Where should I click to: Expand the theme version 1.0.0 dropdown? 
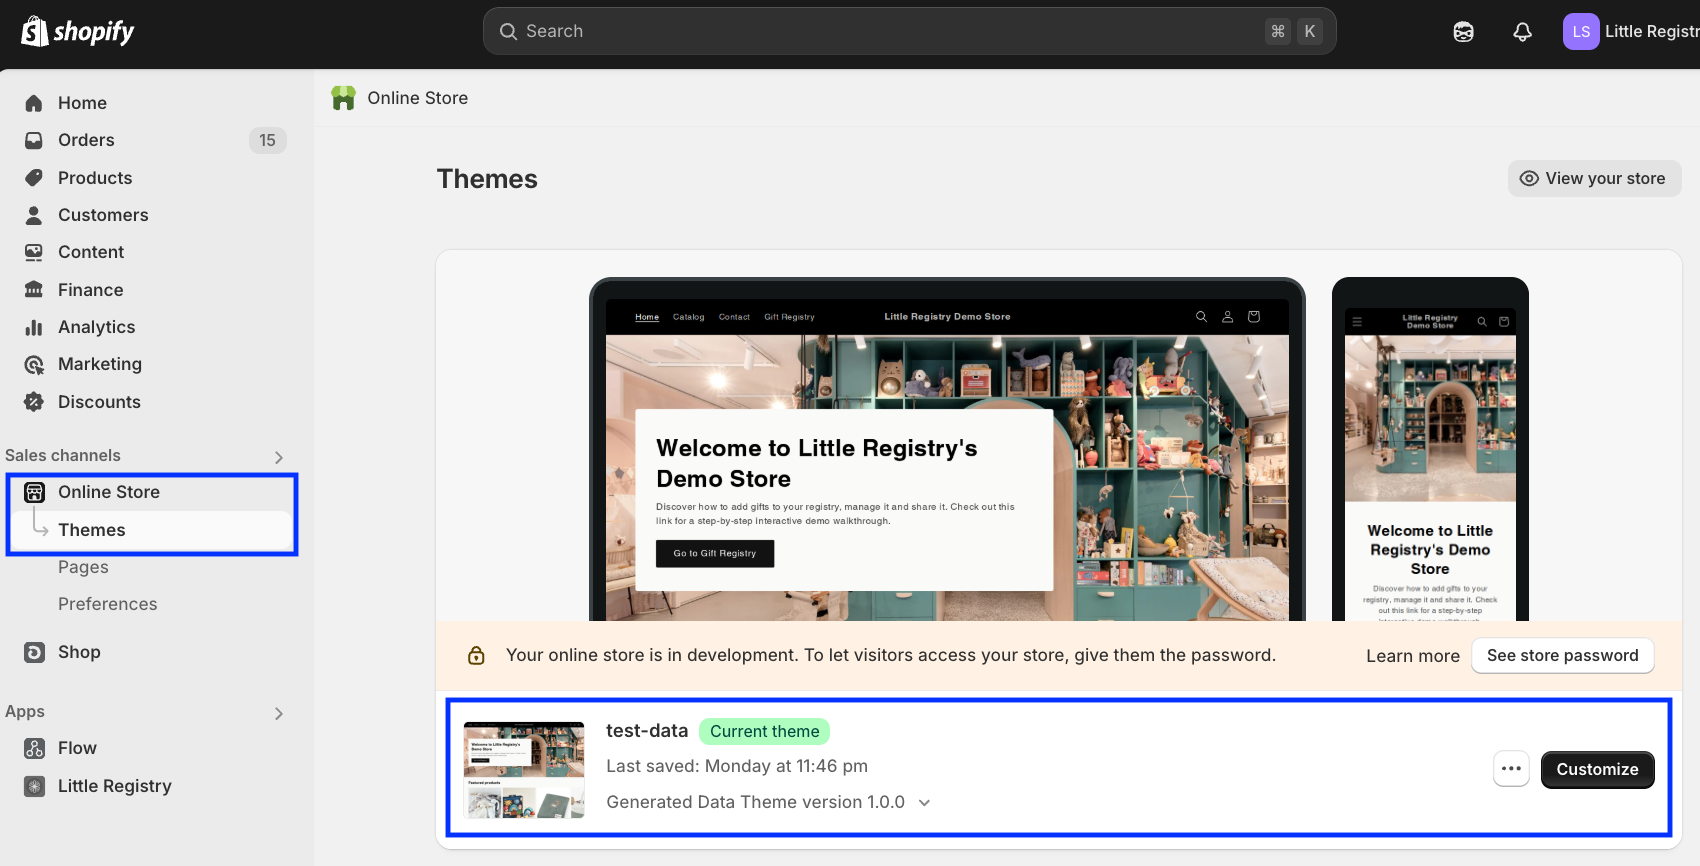pyautogui.click(x=924, y=803)
